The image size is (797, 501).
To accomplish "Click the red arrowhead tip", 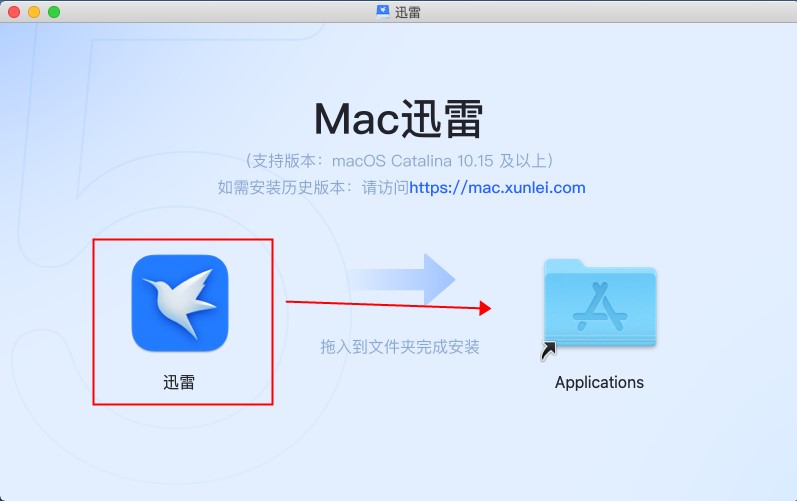I will pyautogui.click(x=488, y=308).
